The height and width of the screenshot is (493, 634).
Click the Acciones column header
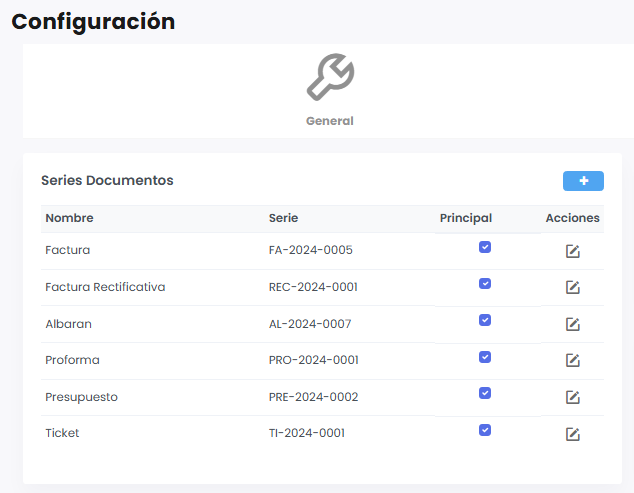pos(573,218)
